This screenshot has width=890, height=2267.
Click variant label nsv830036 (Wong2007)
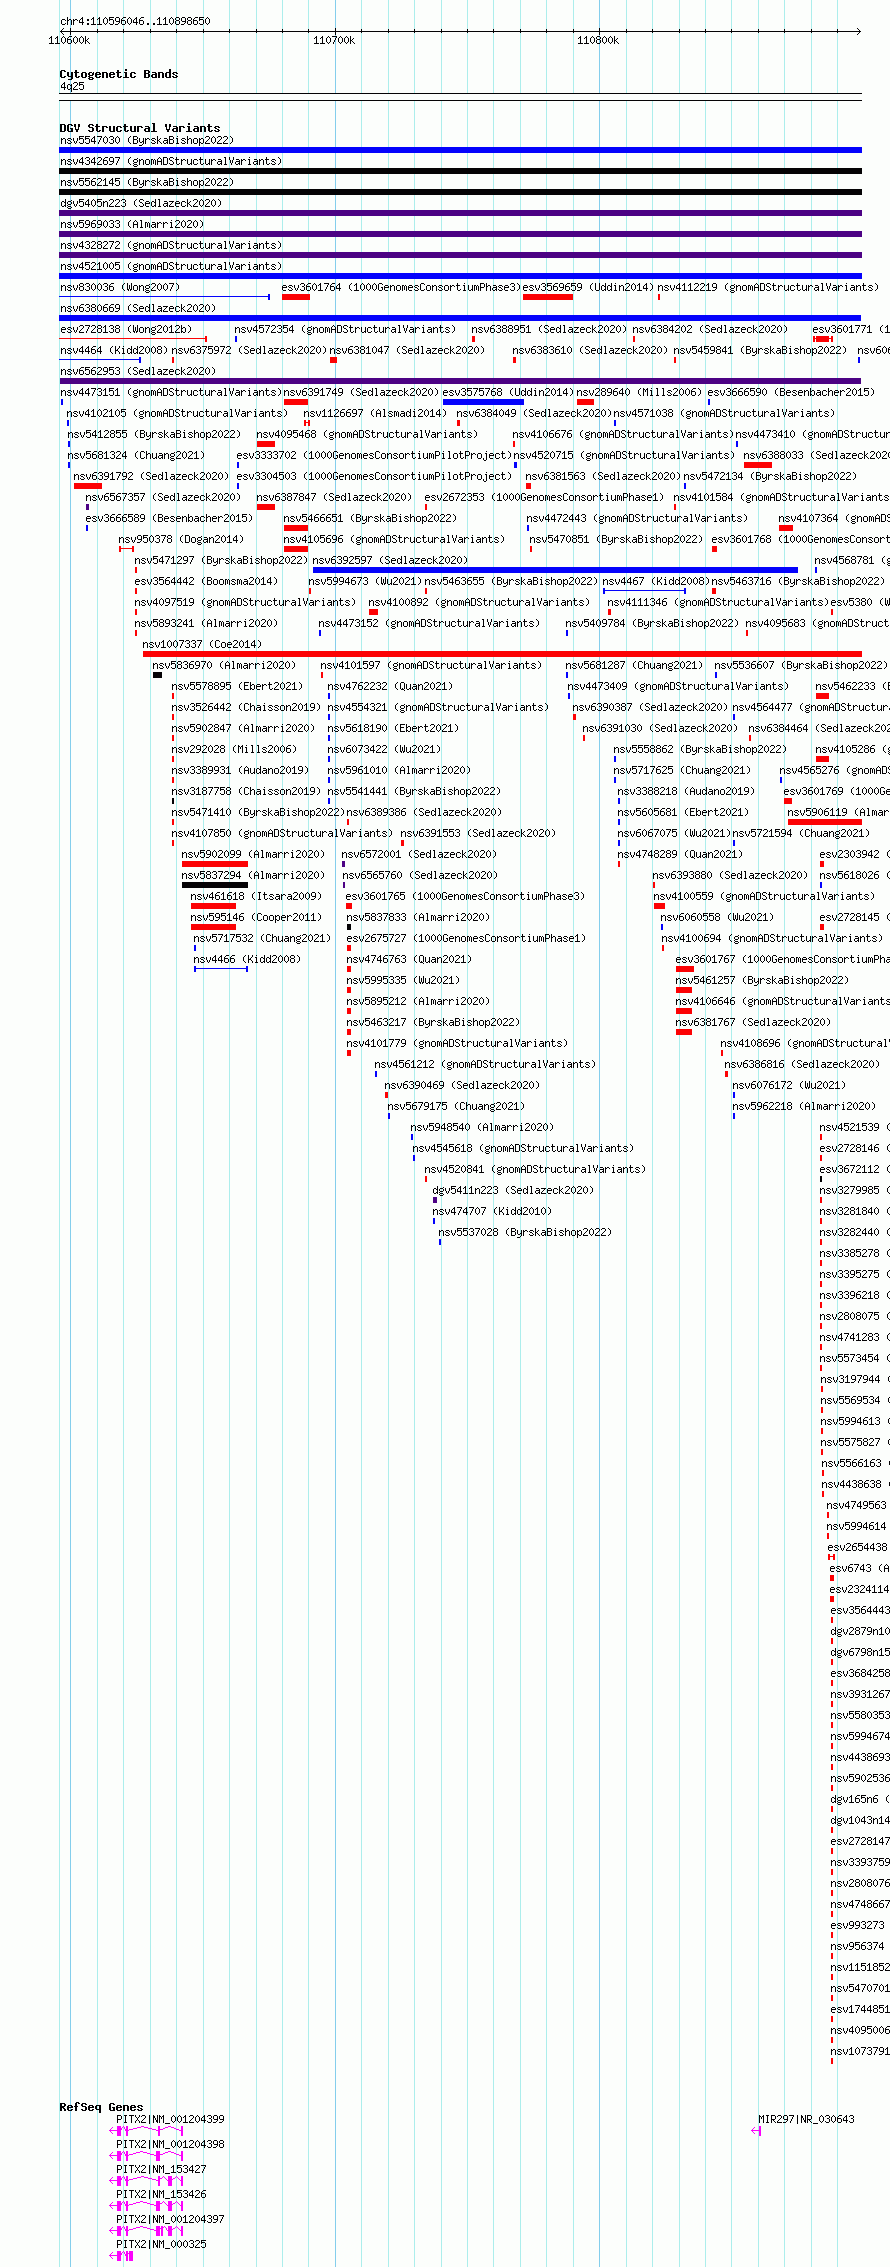[x=120, y=288]
